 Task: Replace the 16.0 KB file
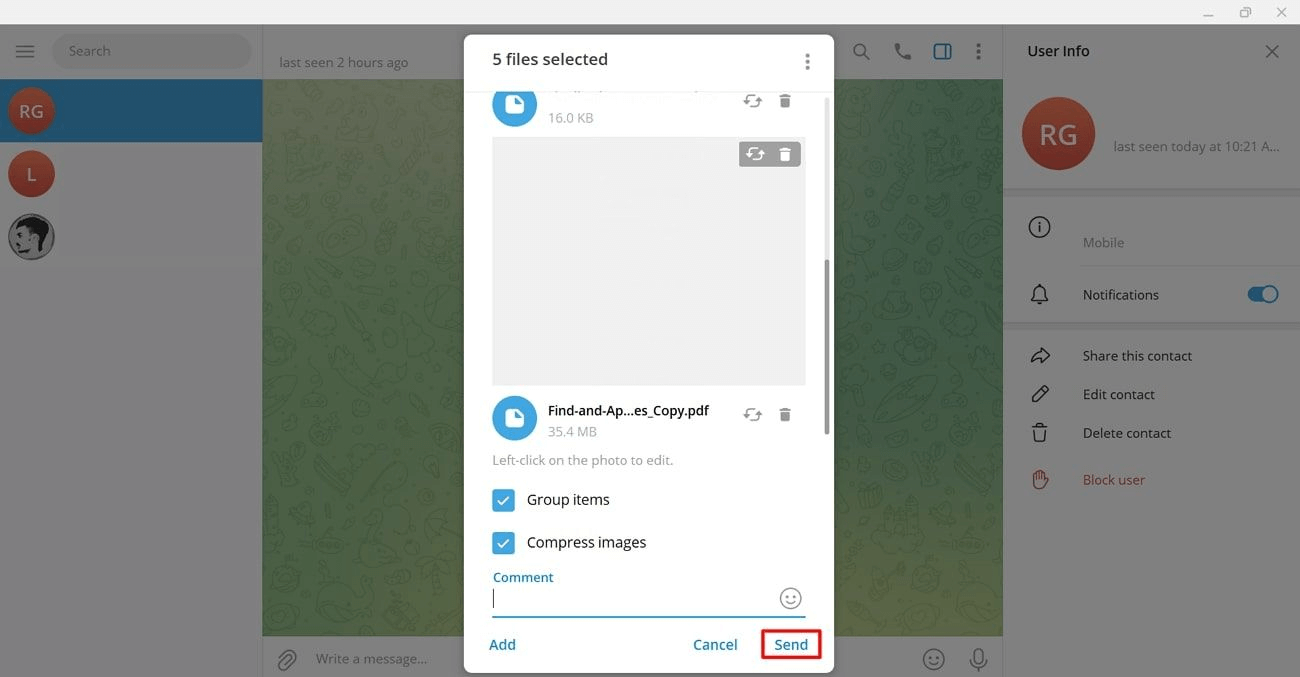point(753,101)
